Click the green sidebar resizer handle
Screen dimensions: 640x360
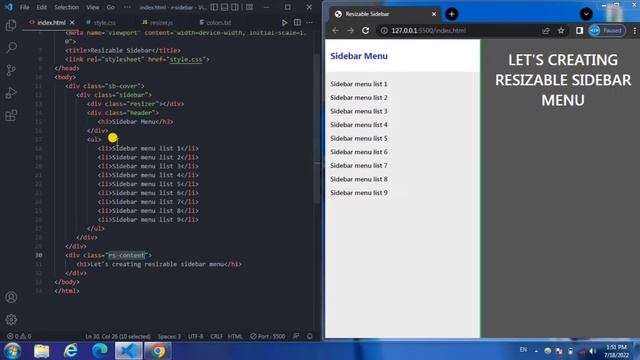click(x=481, y=188)
